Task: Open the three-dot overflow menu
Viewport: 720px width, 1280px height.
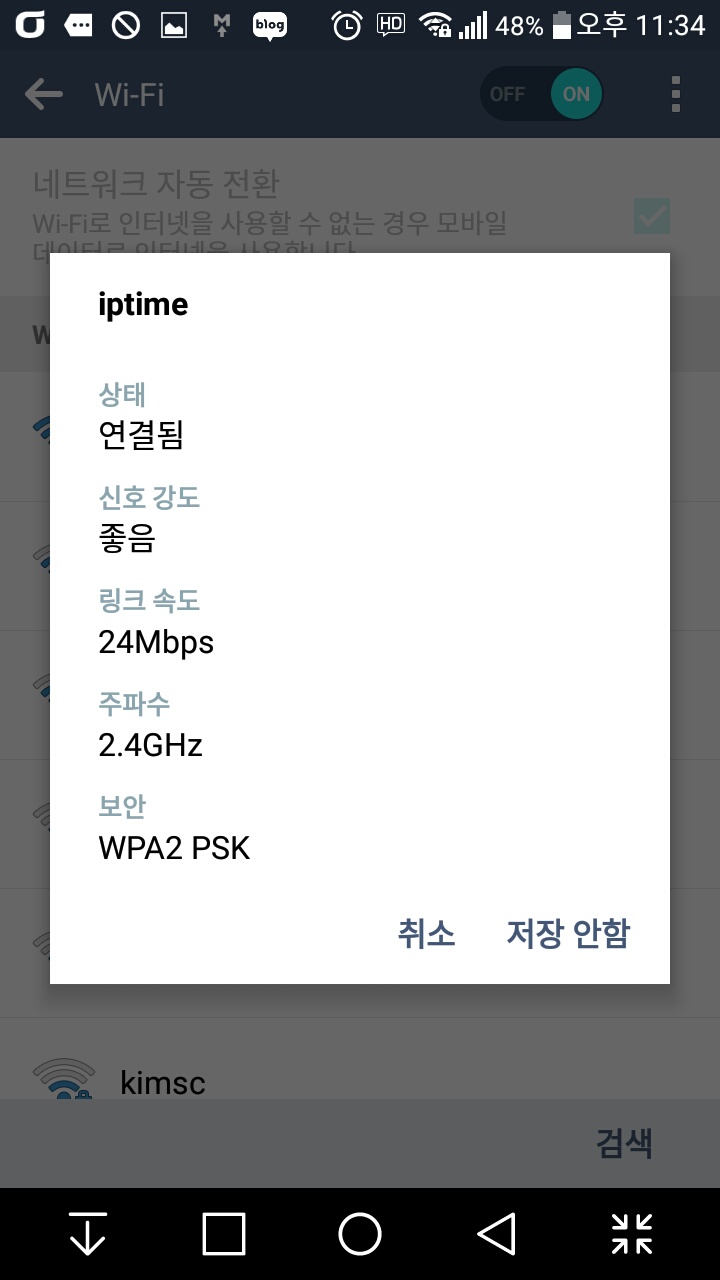Action: (676, 95)
